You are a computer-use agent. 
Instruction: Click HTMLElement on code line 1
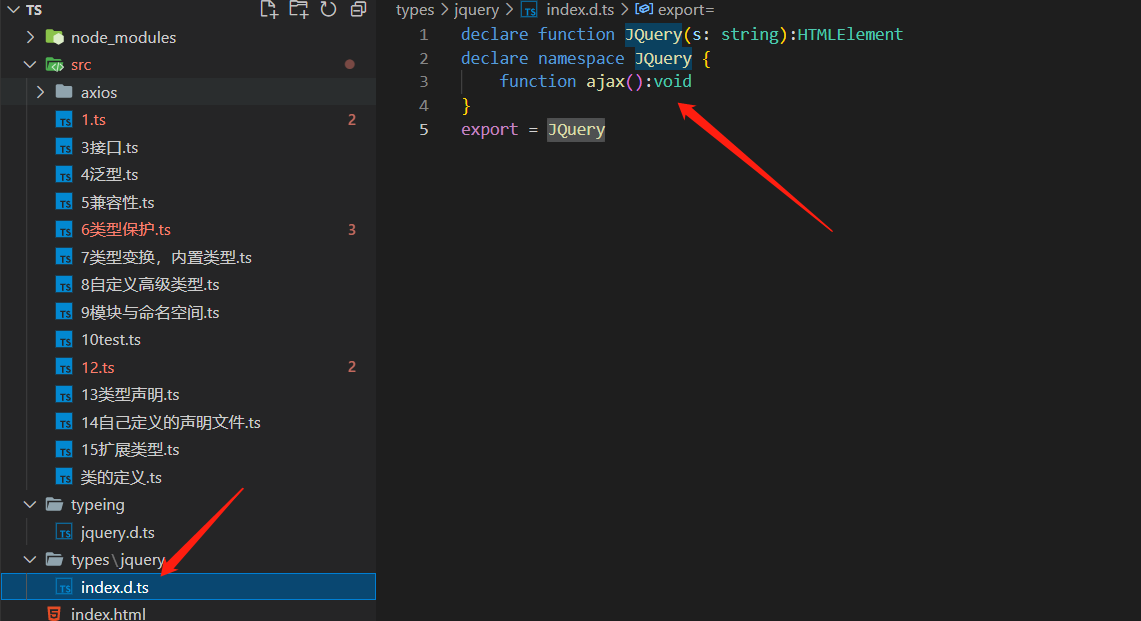click(x=850, y=34)
